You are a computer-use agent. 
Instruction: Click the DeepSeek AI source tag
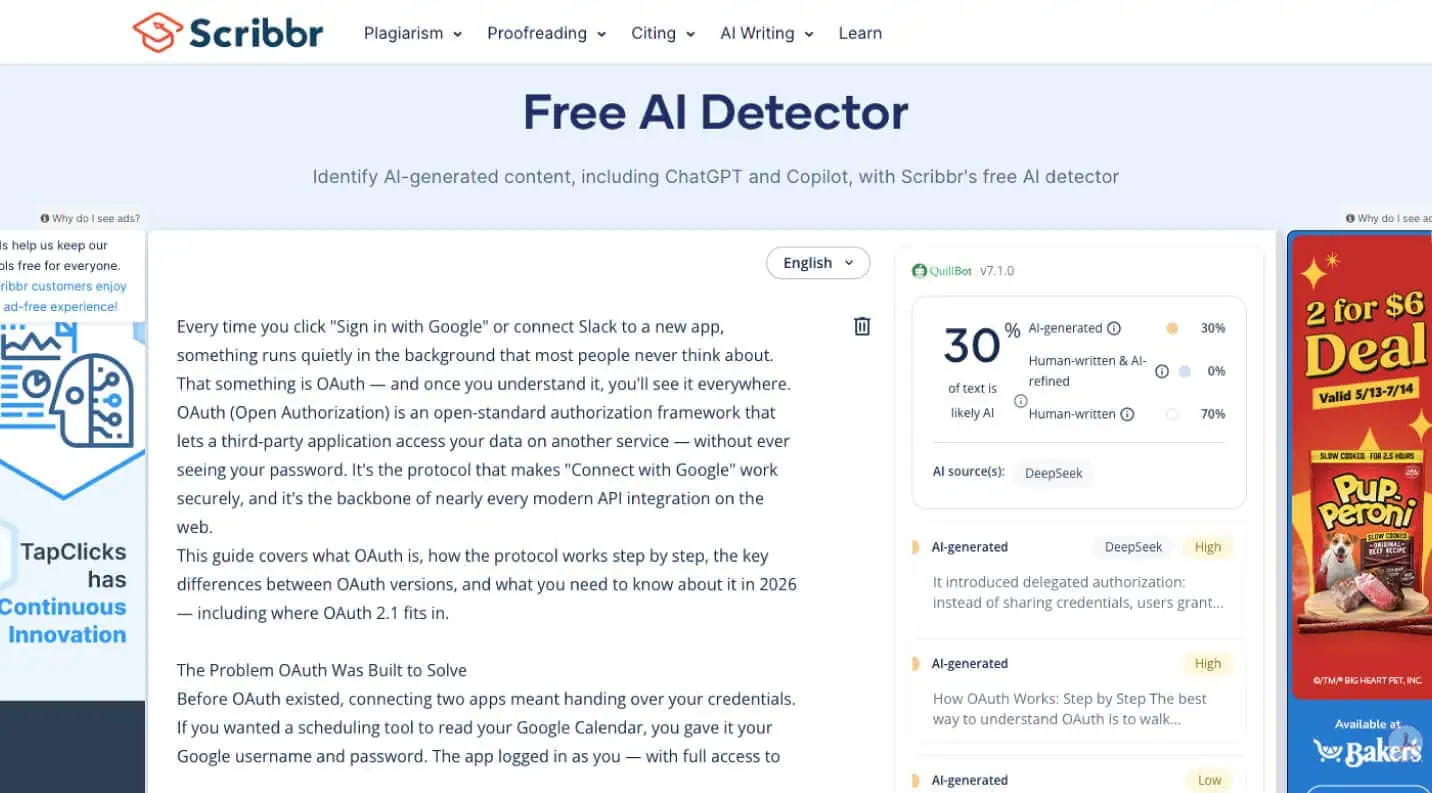(1054, 473)
